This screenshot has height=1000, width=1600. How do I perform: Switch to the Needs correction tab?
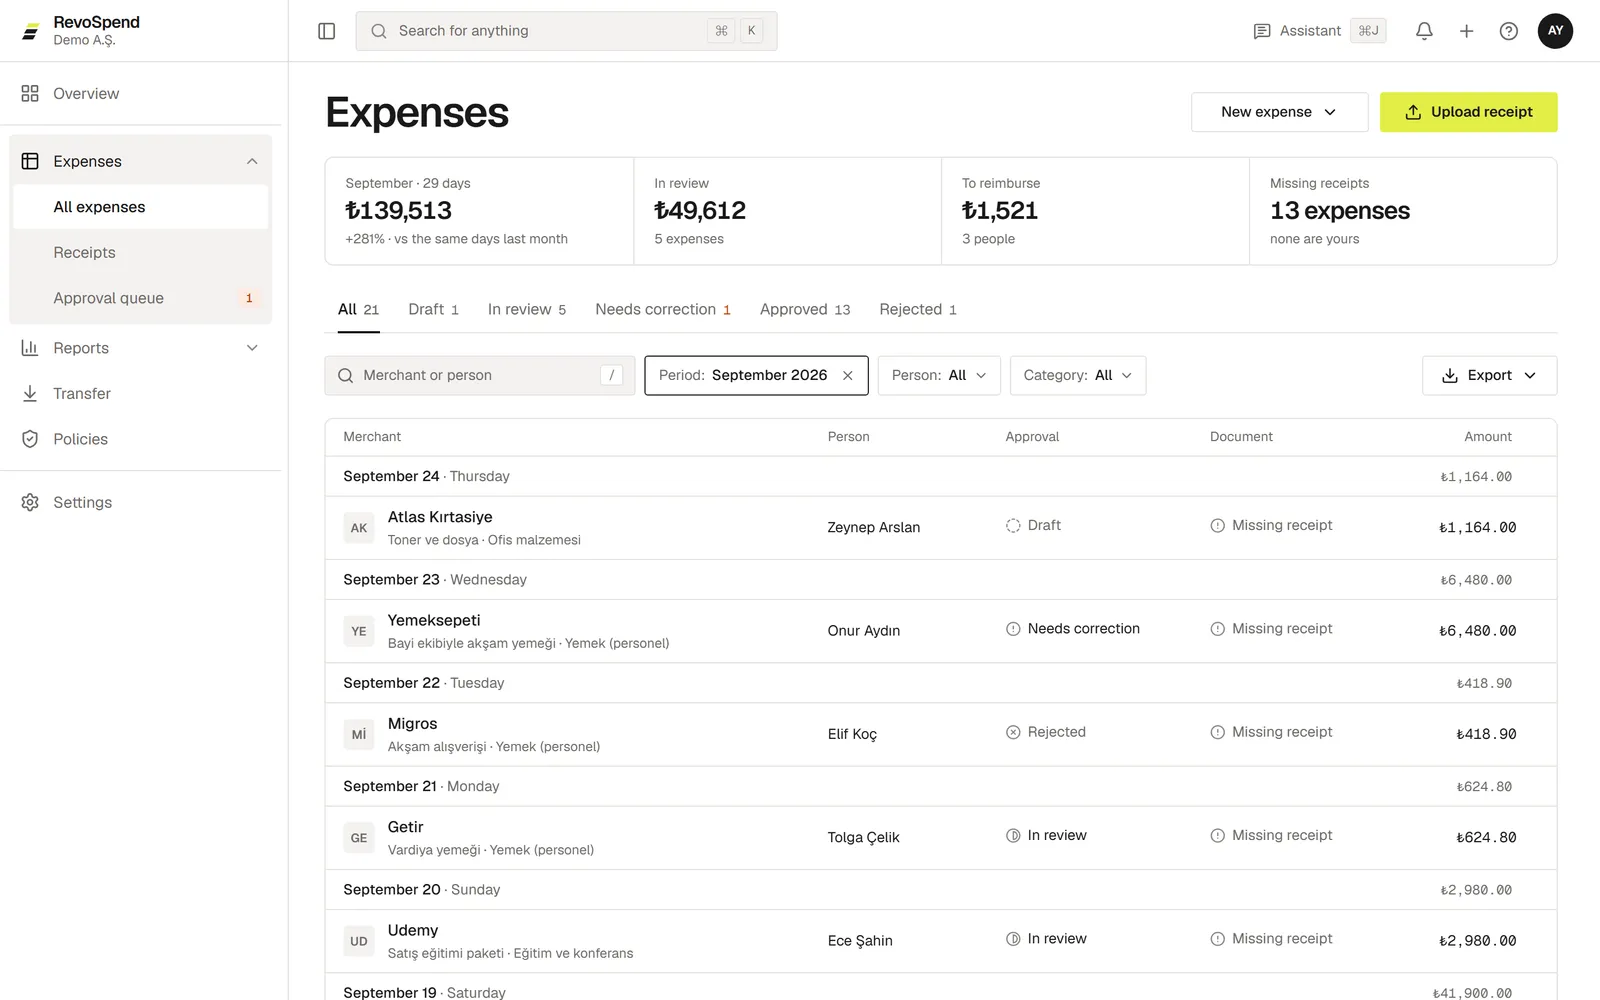tap(663, 309)
